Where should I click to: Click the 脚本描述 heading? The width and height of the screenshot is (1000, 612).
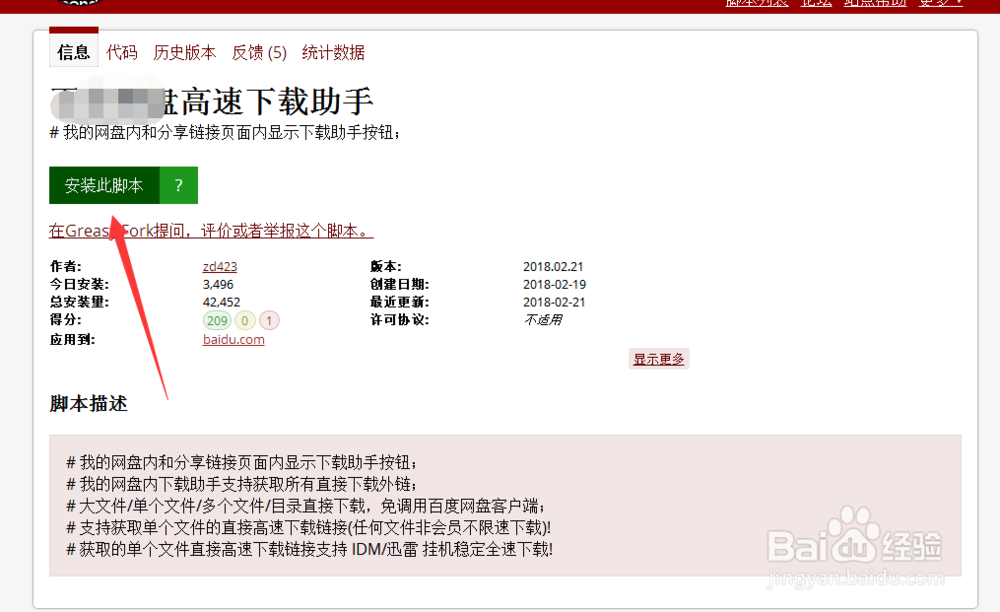tap(89, 404)
